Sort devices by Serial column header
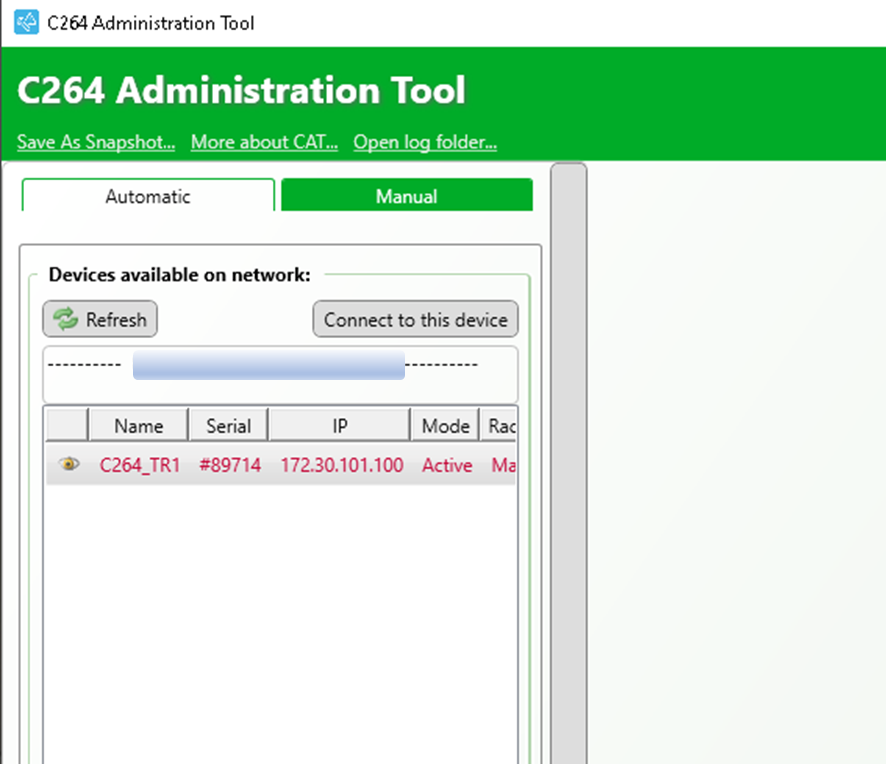The image size is (886, 764). [228, 425]
